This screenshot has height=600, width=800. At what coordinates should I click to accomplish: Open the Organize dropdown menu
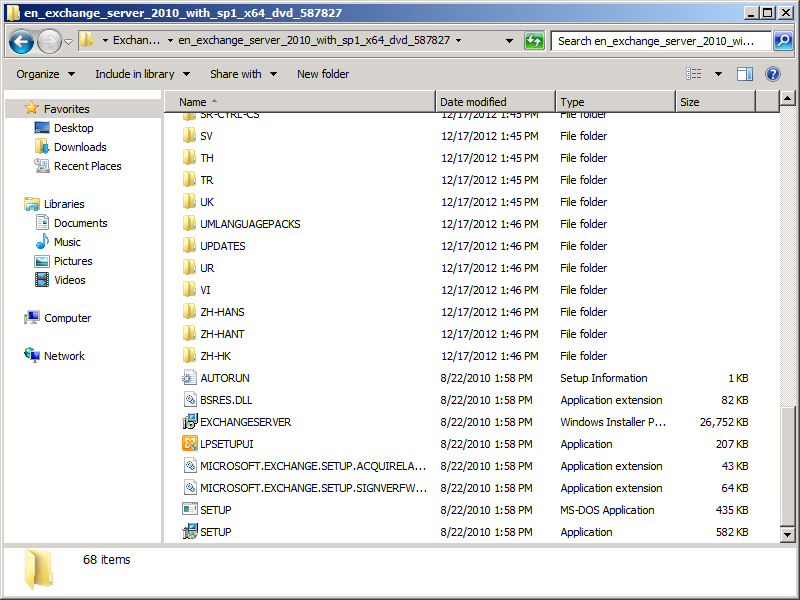pos(45,74)
